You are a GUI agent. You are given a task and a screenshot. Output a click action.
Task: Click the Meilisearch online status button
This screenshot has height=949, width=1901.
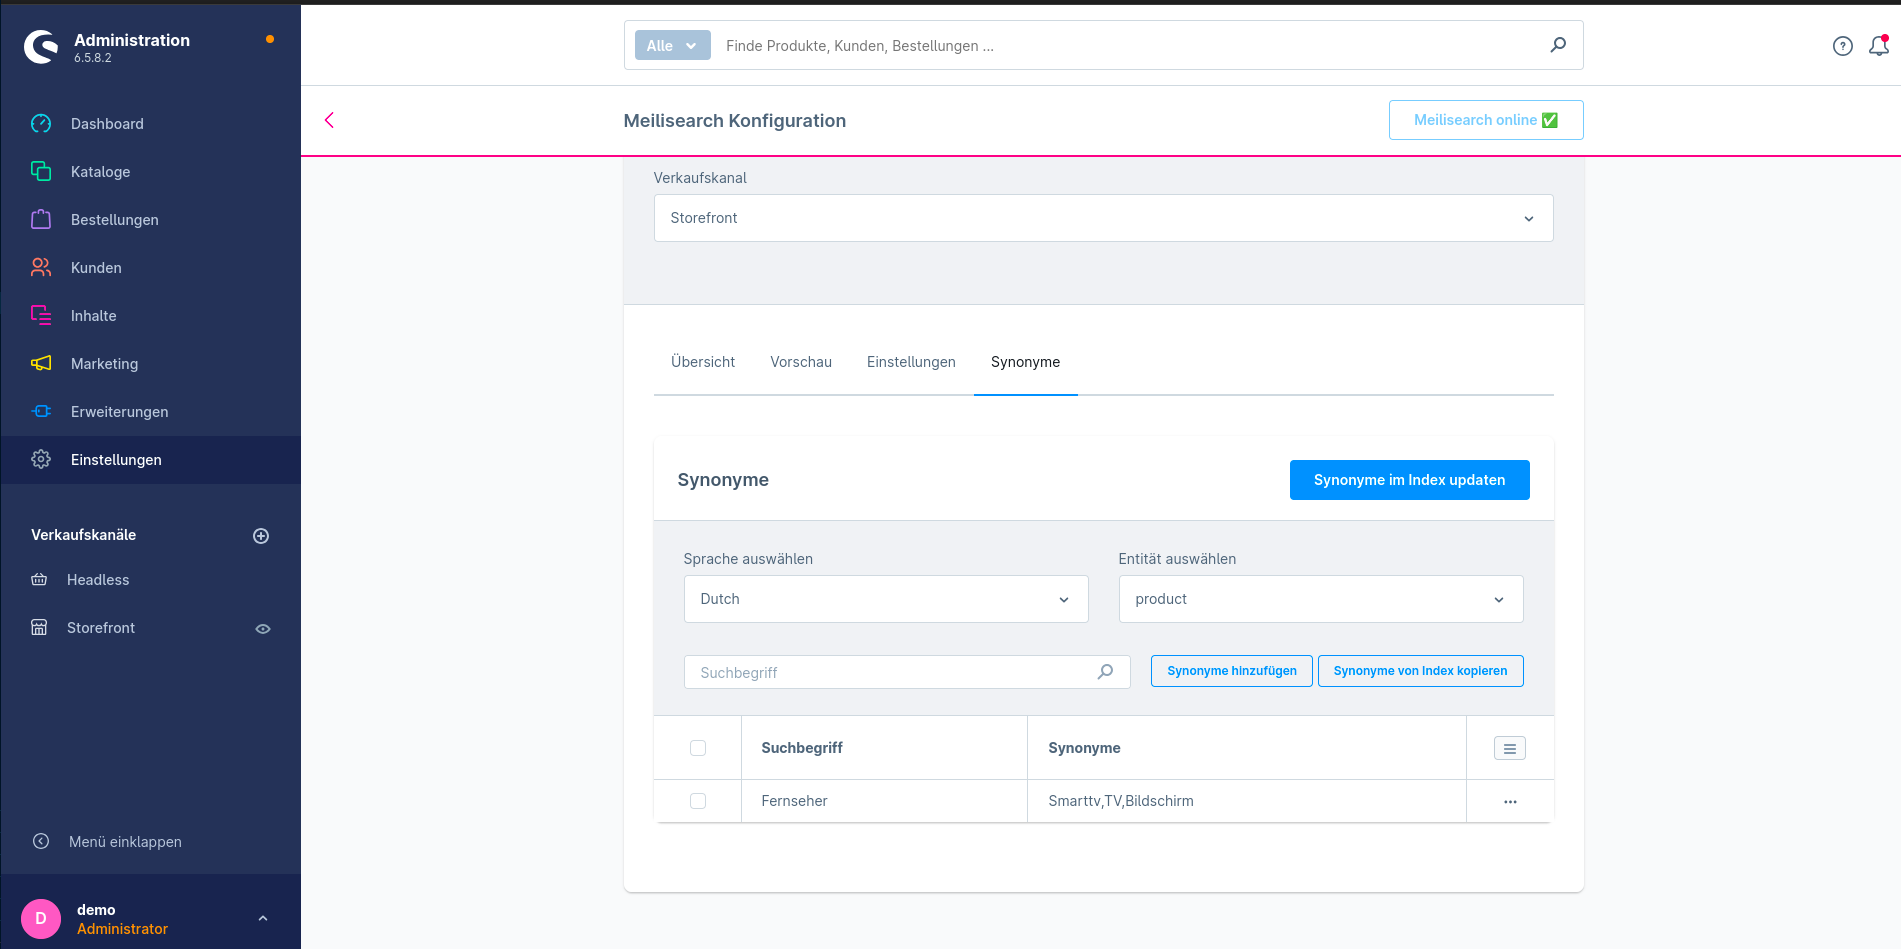1486,120
